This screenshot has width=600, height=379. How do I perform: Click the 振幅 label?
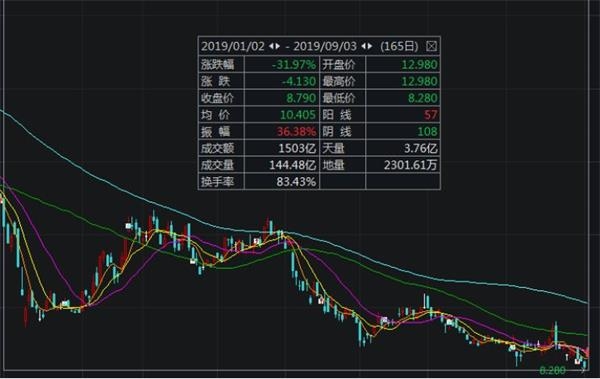pos(216,132)
